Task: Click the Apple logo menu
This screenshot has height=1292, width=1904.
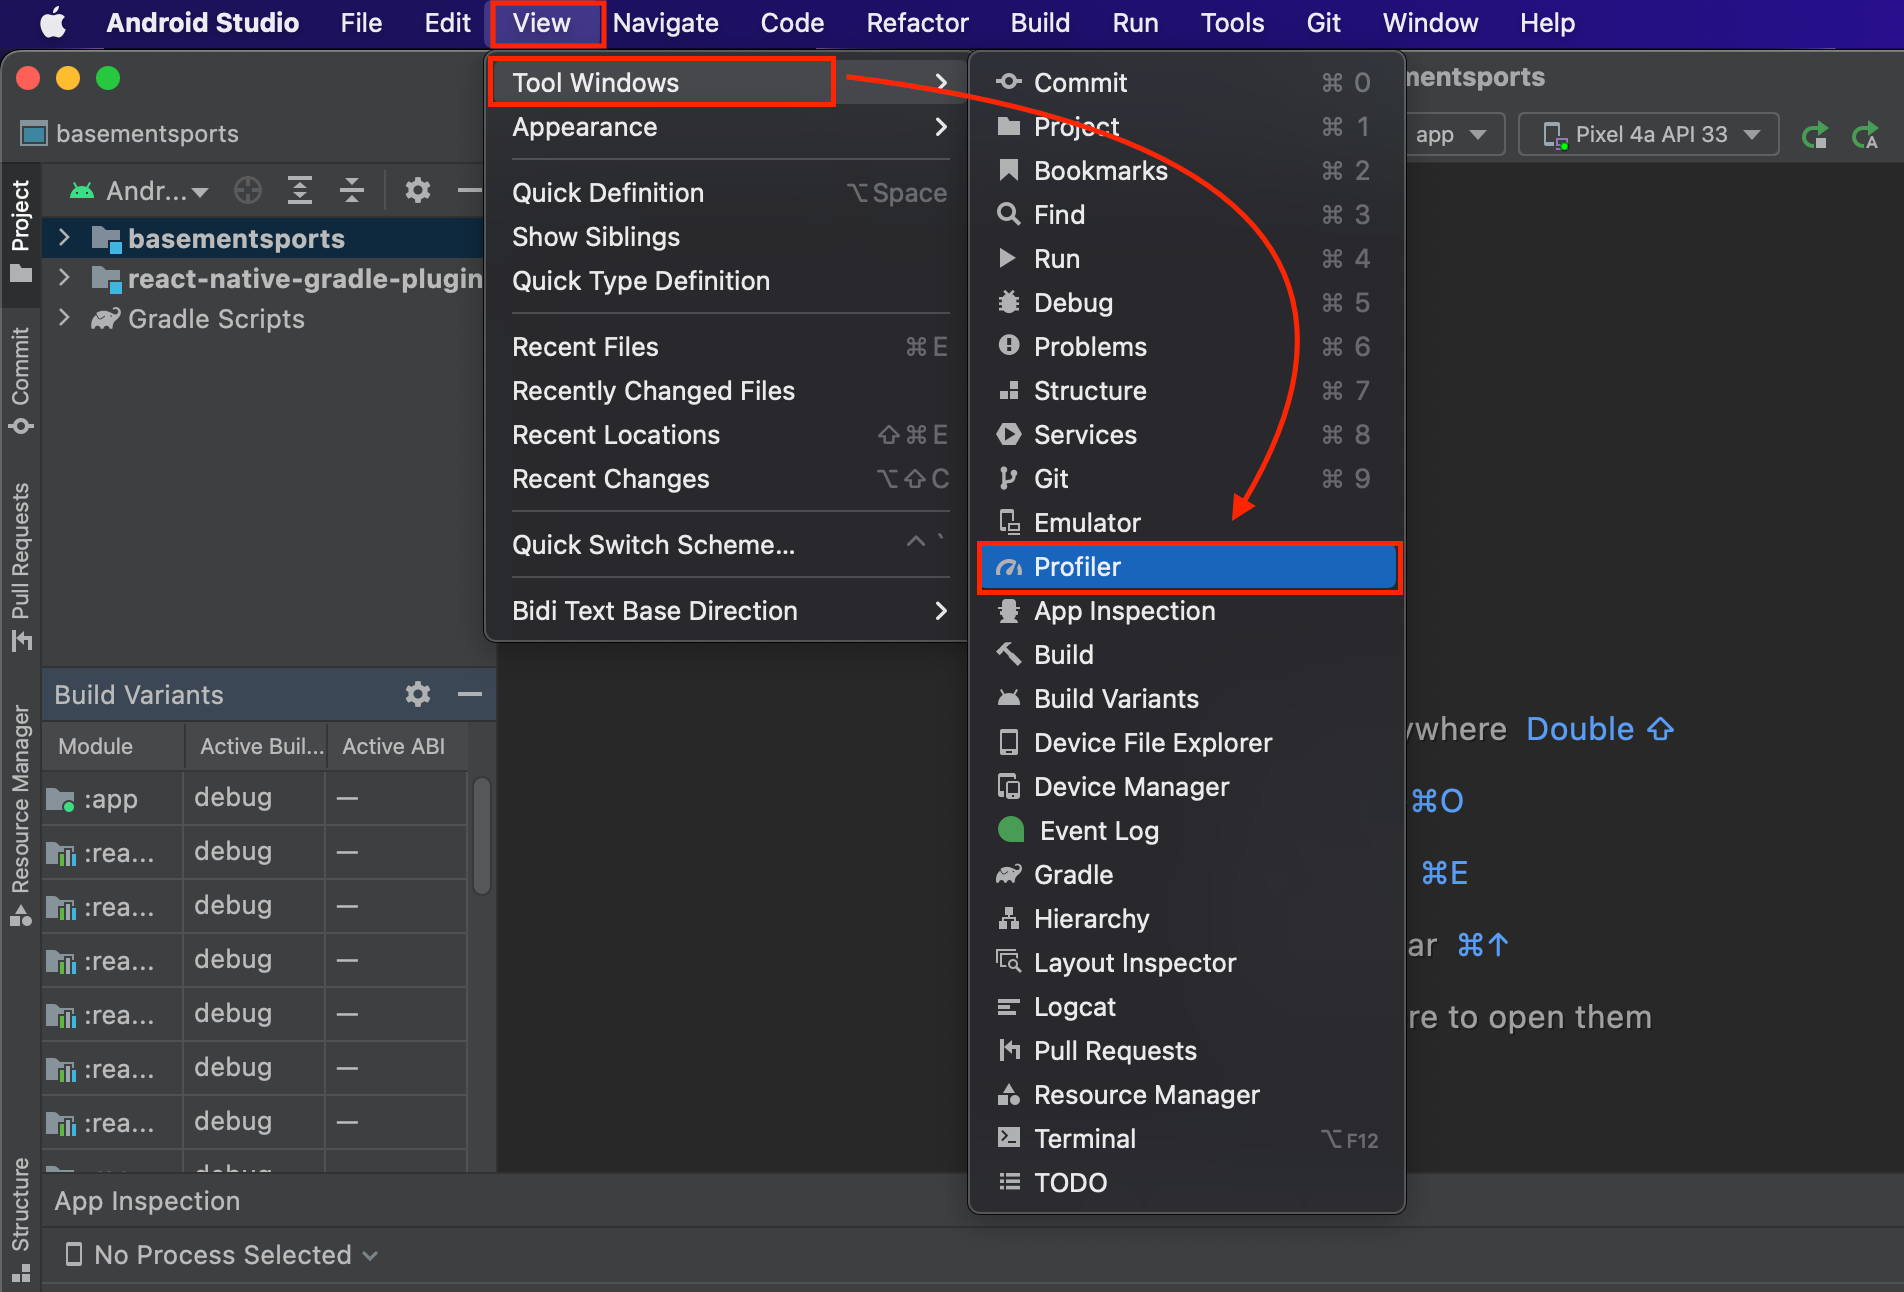Action: click(53, 22)
